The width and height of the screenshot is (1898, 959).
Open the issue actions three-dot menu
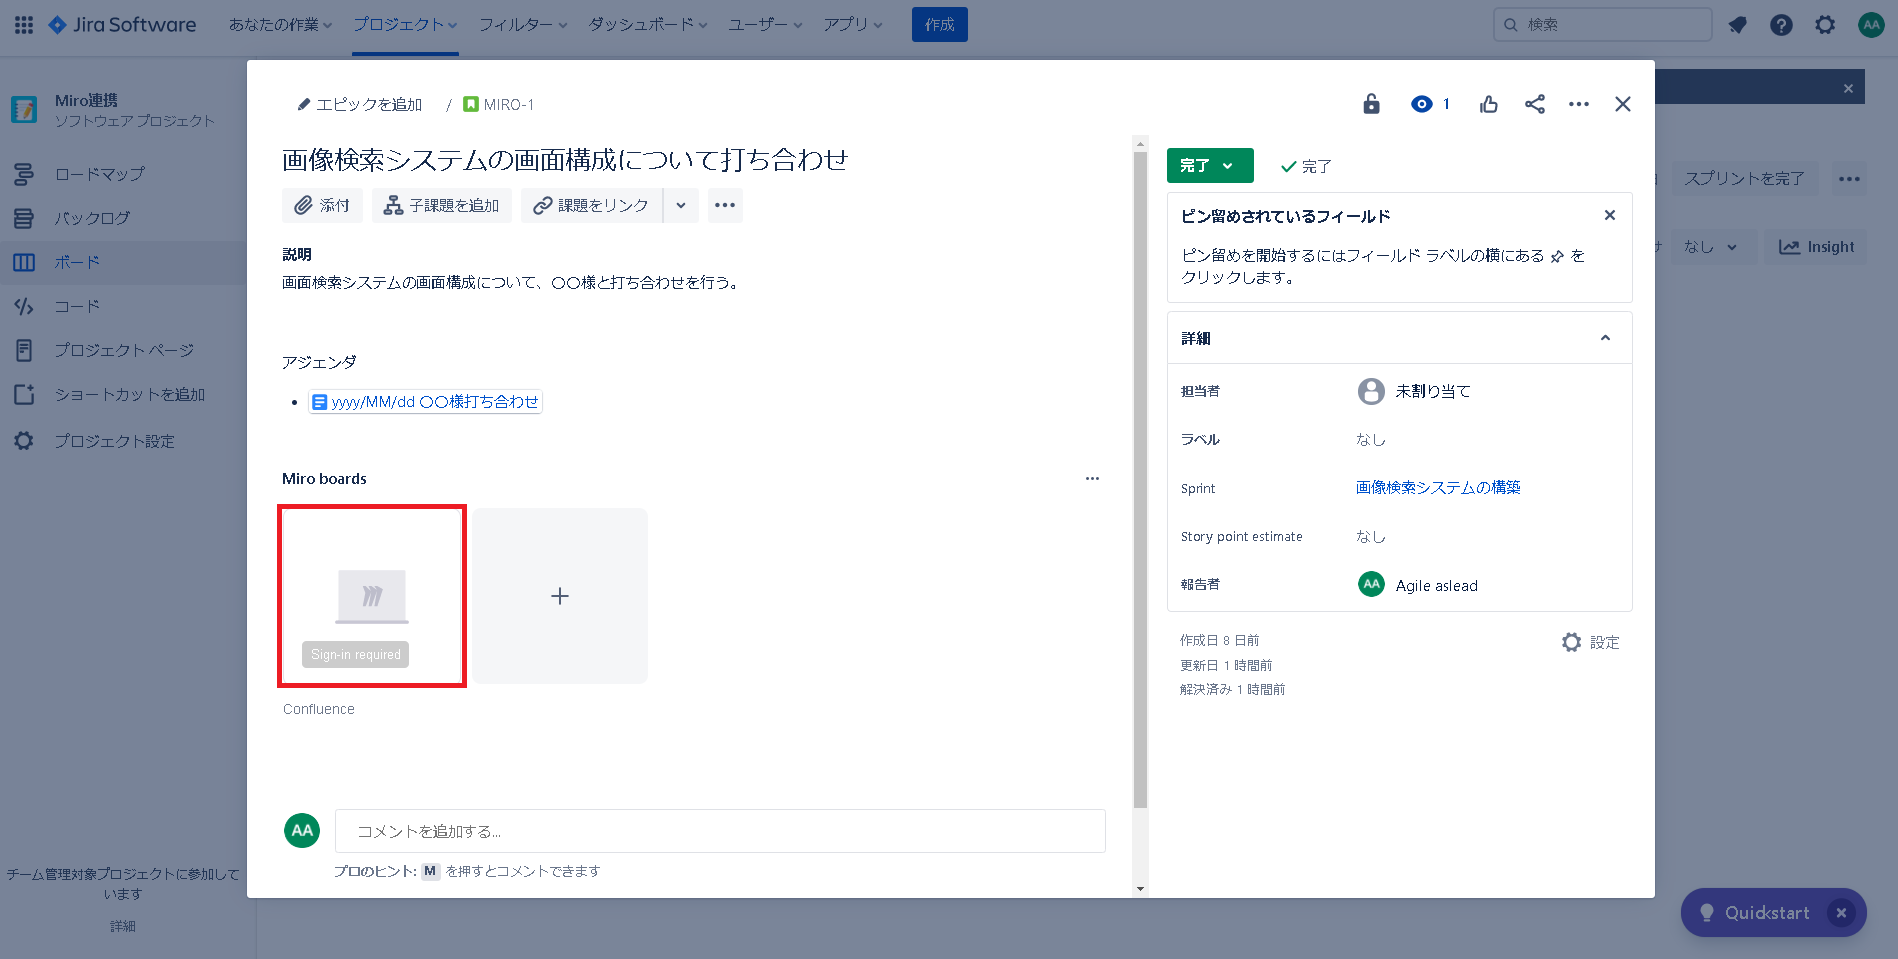[1579, 104]
